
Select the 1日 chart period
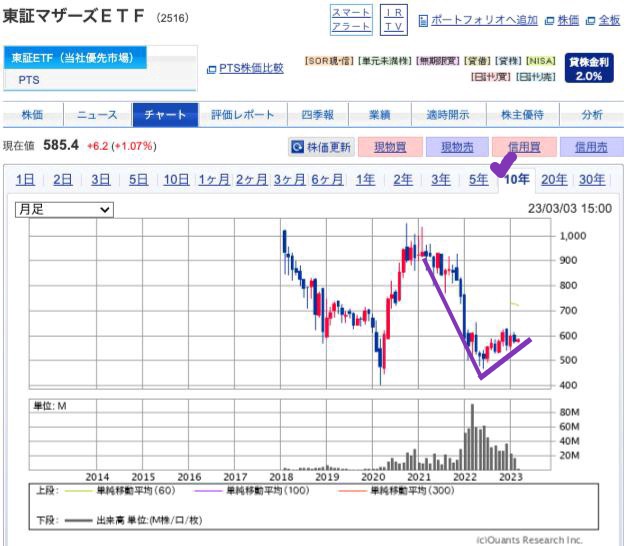(25, 180)
